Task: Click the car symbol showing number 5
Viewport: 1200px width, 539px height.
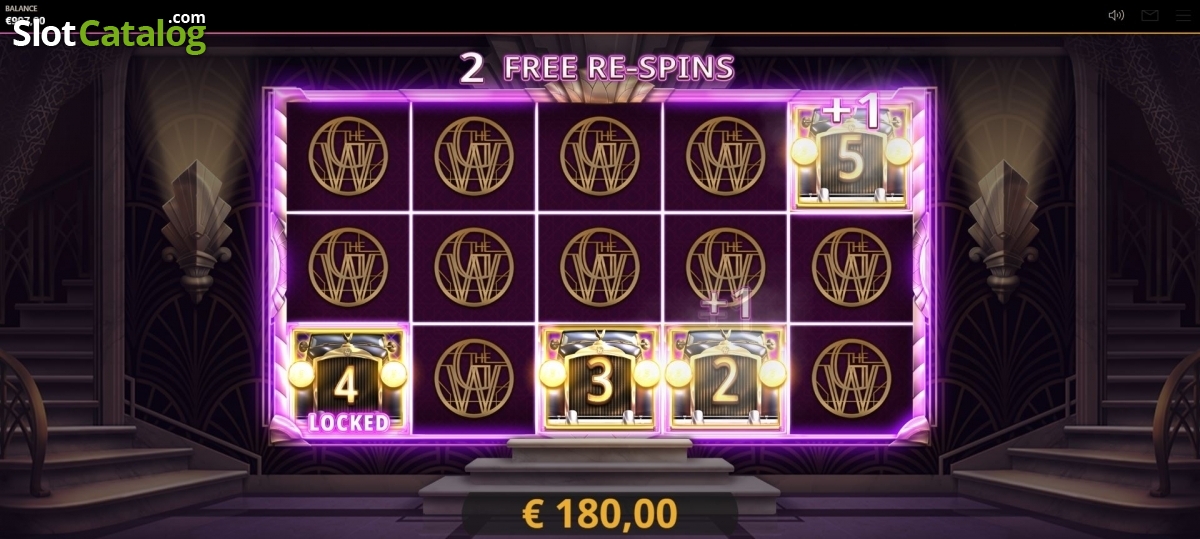Action: 850,156
